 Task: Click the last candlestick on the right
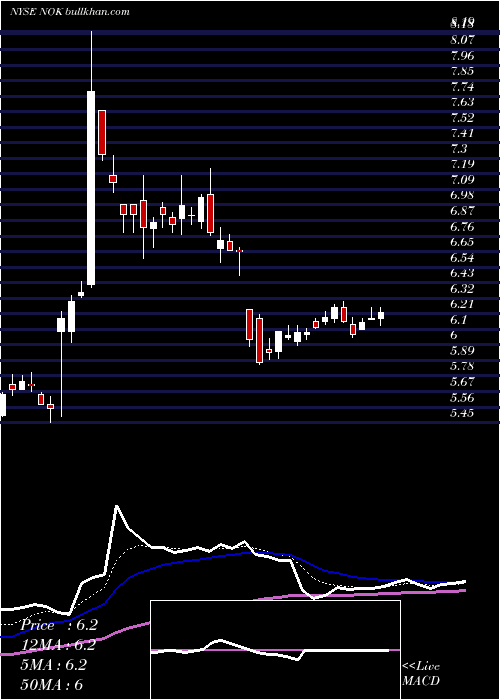(381, 315)
